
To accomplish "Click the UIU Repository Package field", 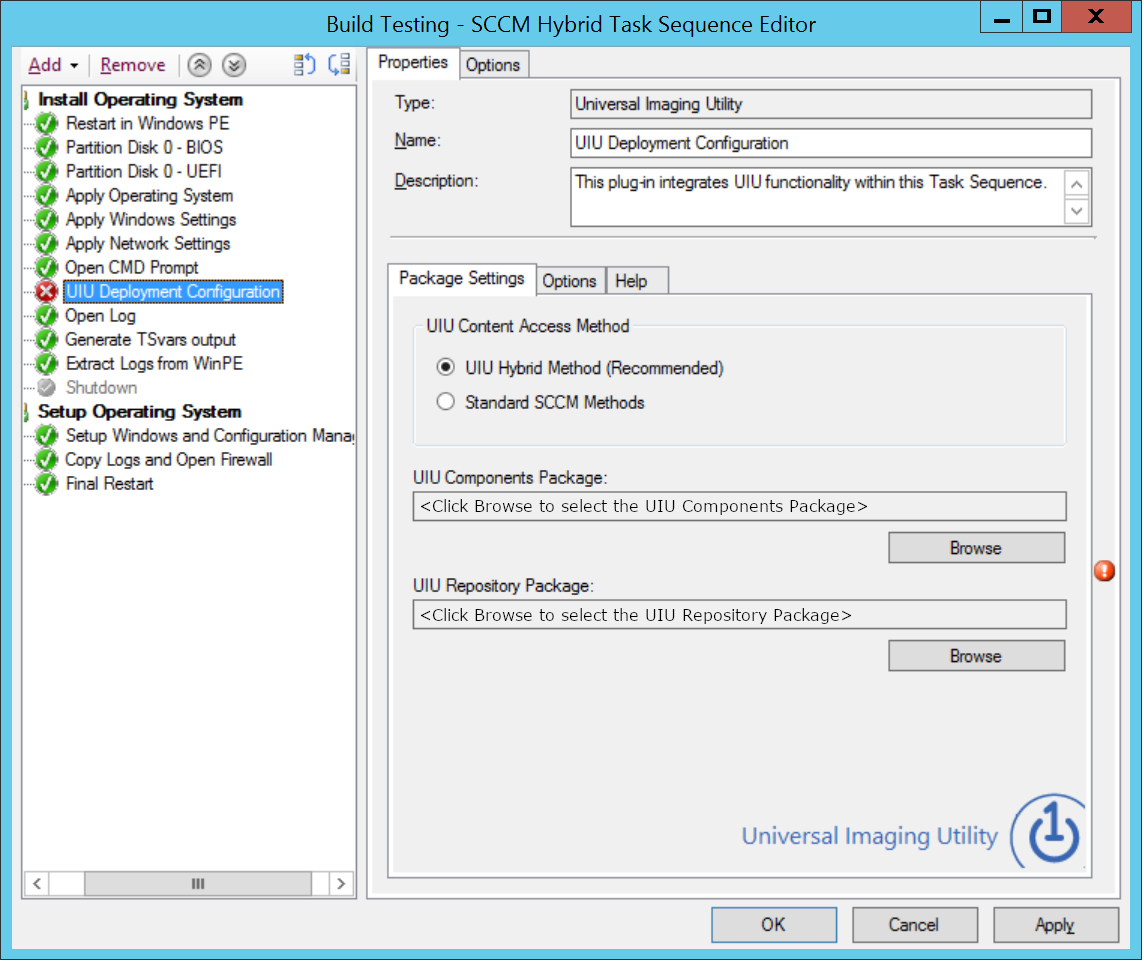I will coord(739,615).
